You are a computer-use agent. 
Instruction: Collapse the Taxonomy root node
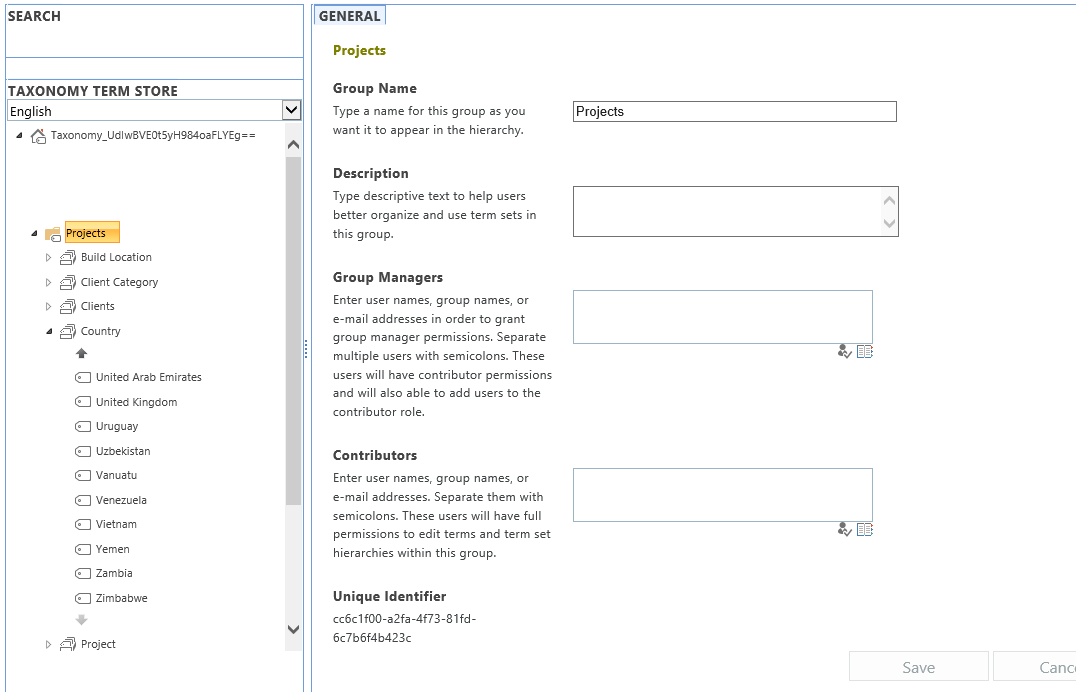(19, 136)
